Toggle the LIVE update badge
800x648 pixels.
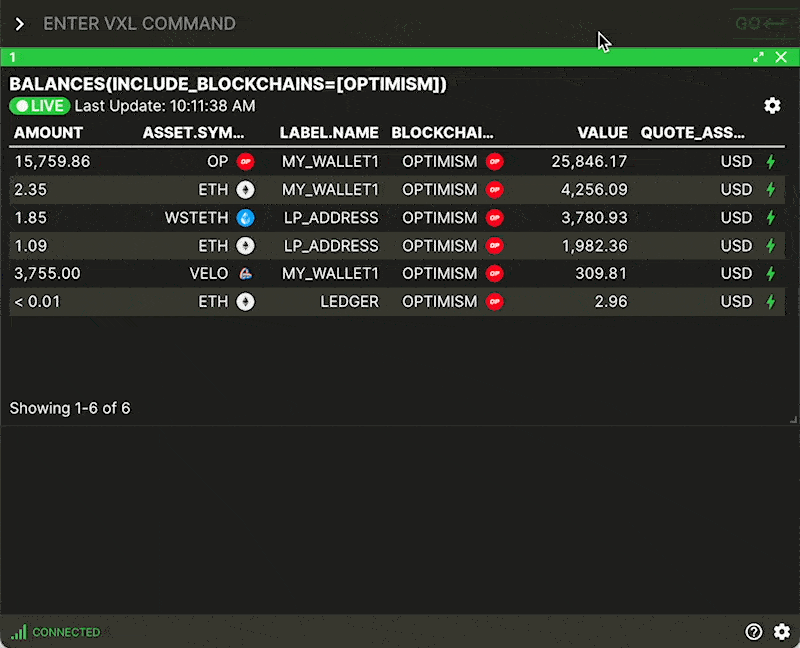tap(39, 106)
